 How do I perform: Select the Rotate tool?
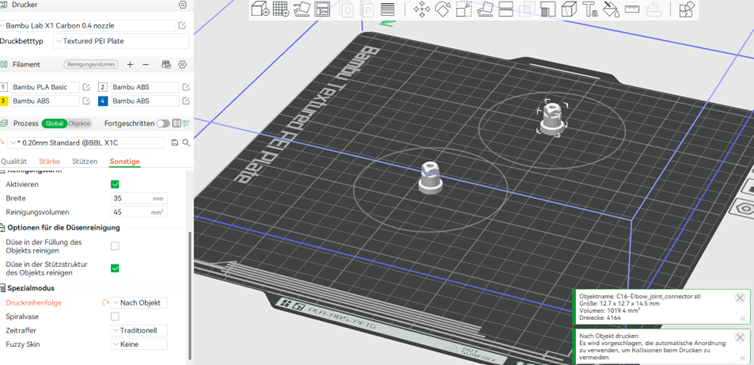443,9
